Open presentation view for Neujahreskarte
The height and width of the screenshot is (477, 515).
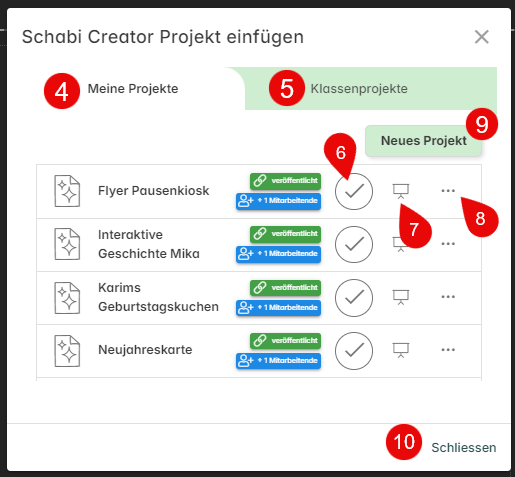tap(401, 350)
